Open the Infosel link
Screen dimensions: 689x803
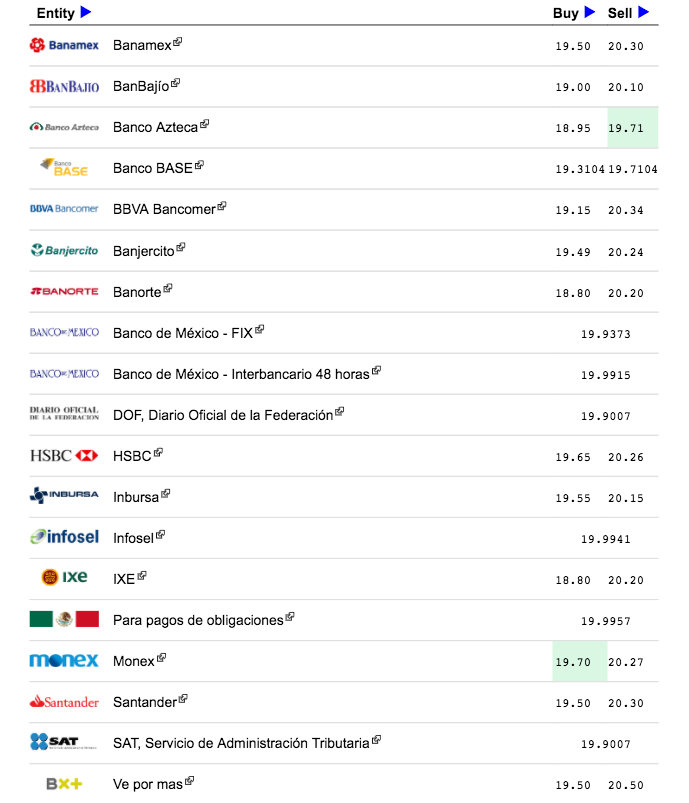pyautogui.click(x=133, y=538)
